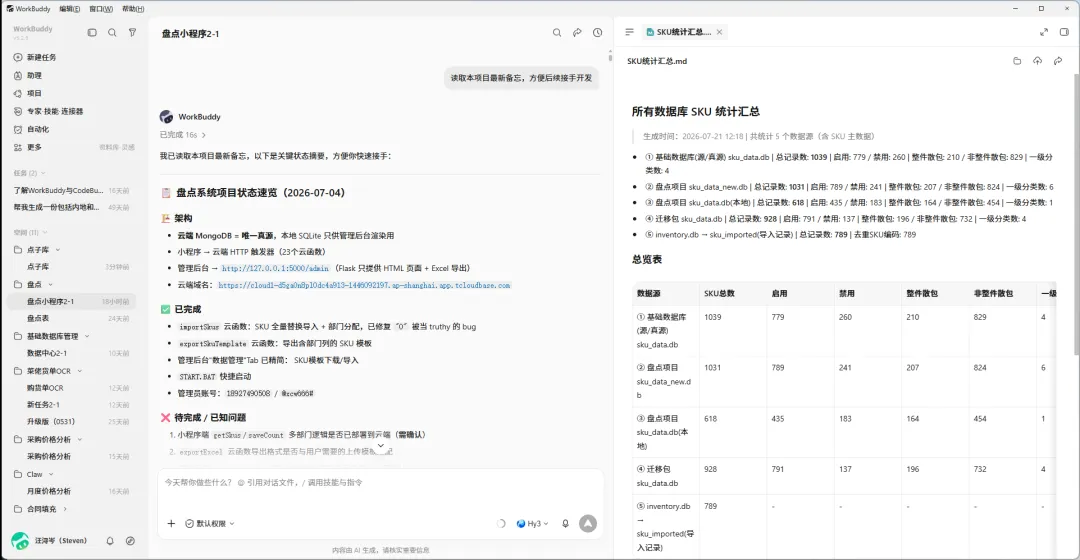Open the 窗口(W) menu
Viewport: 1080px width, 560px height.
(x=101, y=9)
